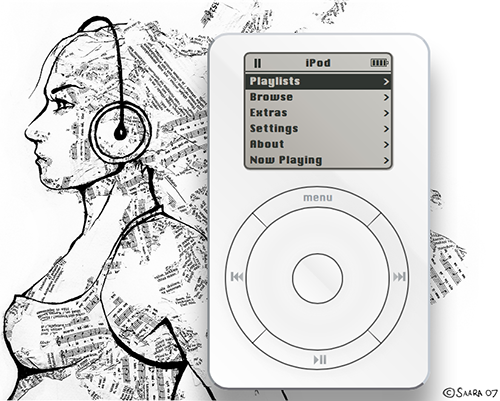The image size is (500, 401).
Task: Click the chevron beside Settings
Action: pyautogui.click(x=386, y=129)
